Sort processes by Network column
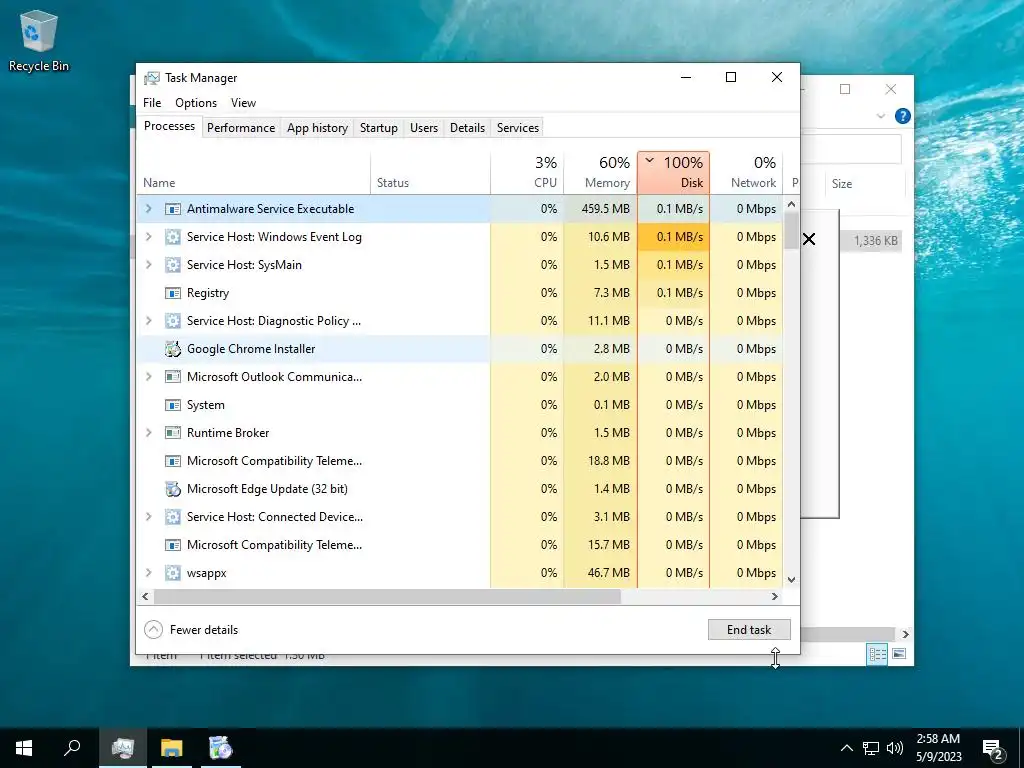 click(746, 173)
